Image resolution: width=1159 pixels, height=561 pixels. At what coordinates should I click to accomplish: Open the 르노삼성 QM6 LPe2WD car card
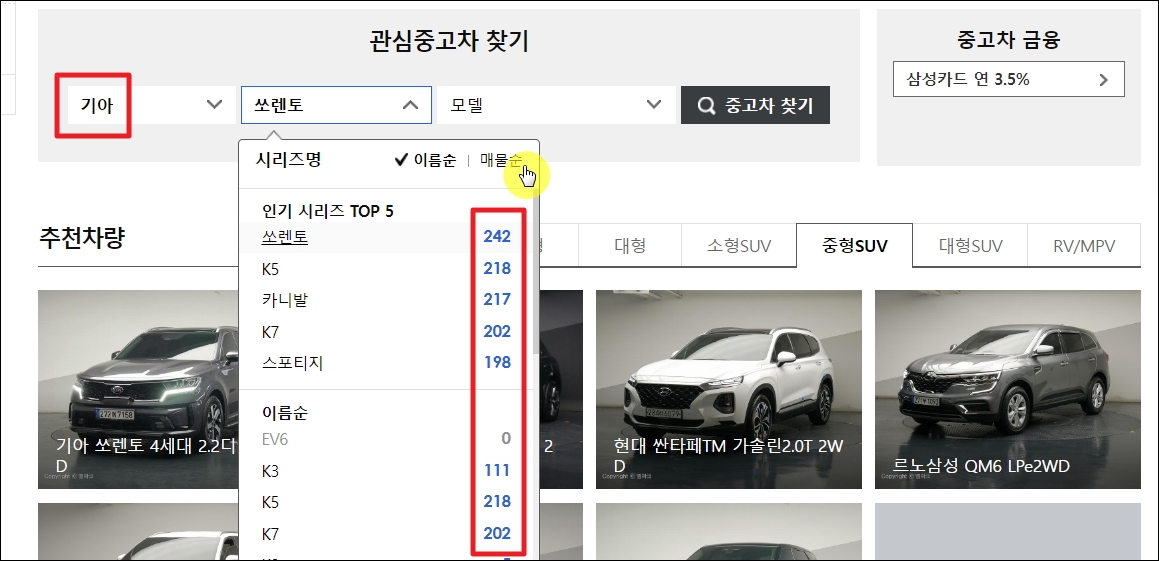tap(1007, 390)
